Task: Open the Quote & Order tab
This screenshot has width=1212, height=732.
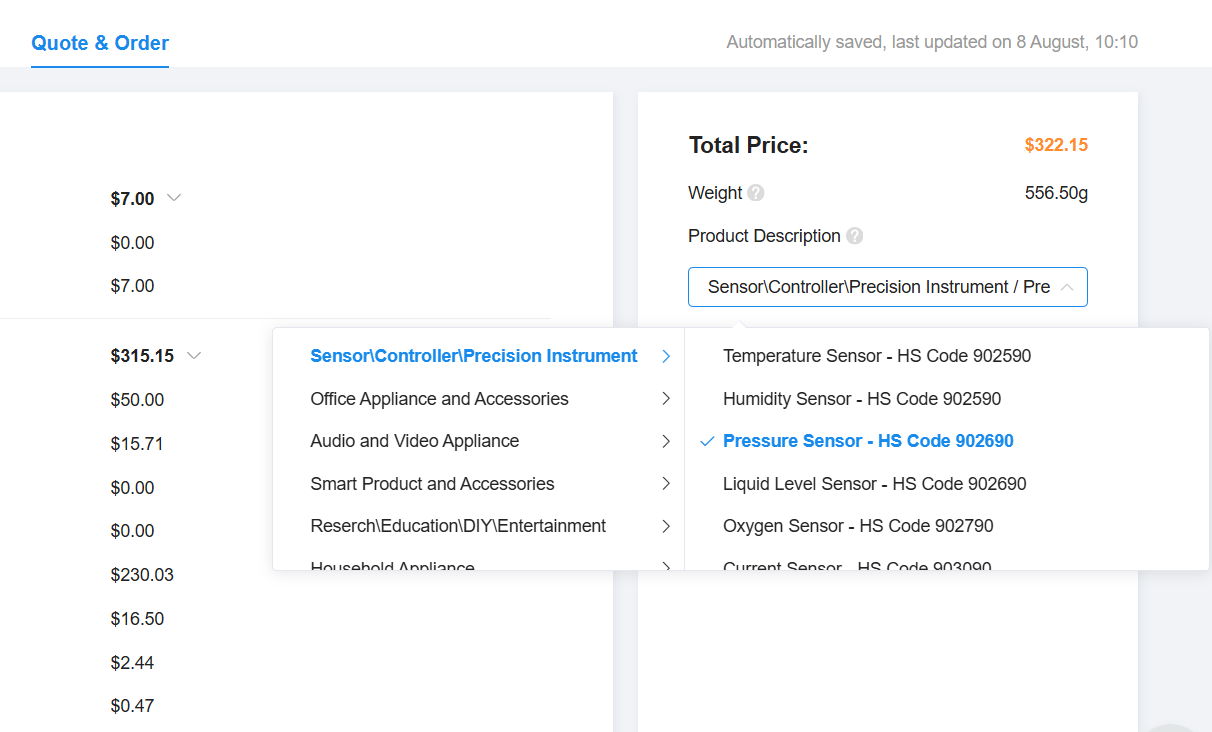Action: 100,43
